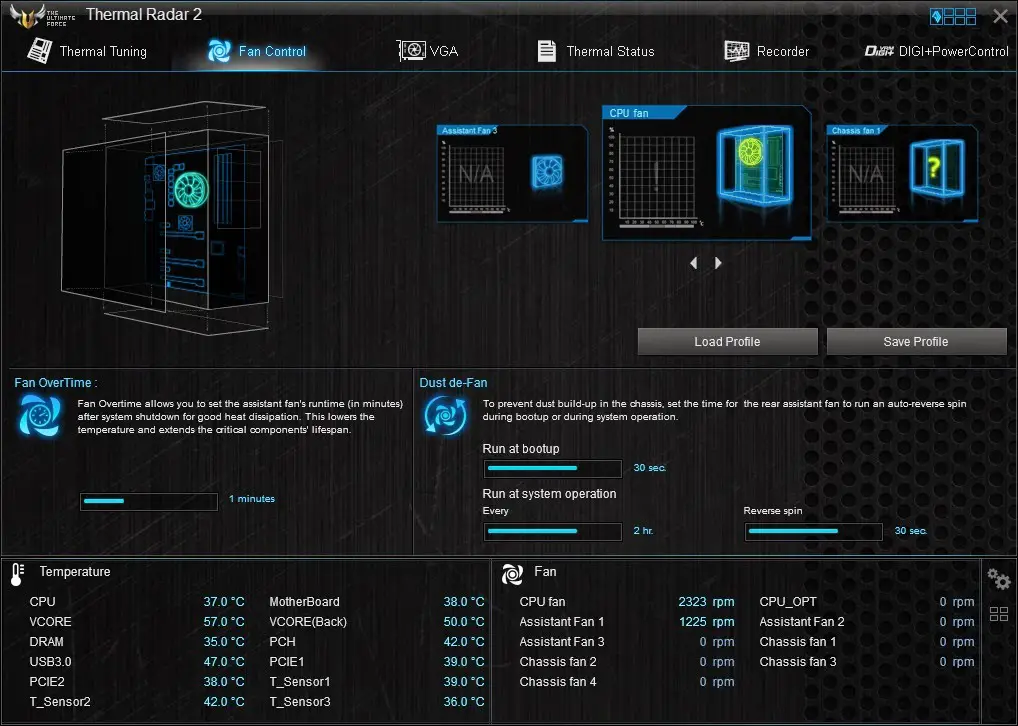The width and height of the screenshot is (1018, 726).
Task: Click the Fan OverTime clock fan icon
Action: pyautogui.click(x=40, y=415)
